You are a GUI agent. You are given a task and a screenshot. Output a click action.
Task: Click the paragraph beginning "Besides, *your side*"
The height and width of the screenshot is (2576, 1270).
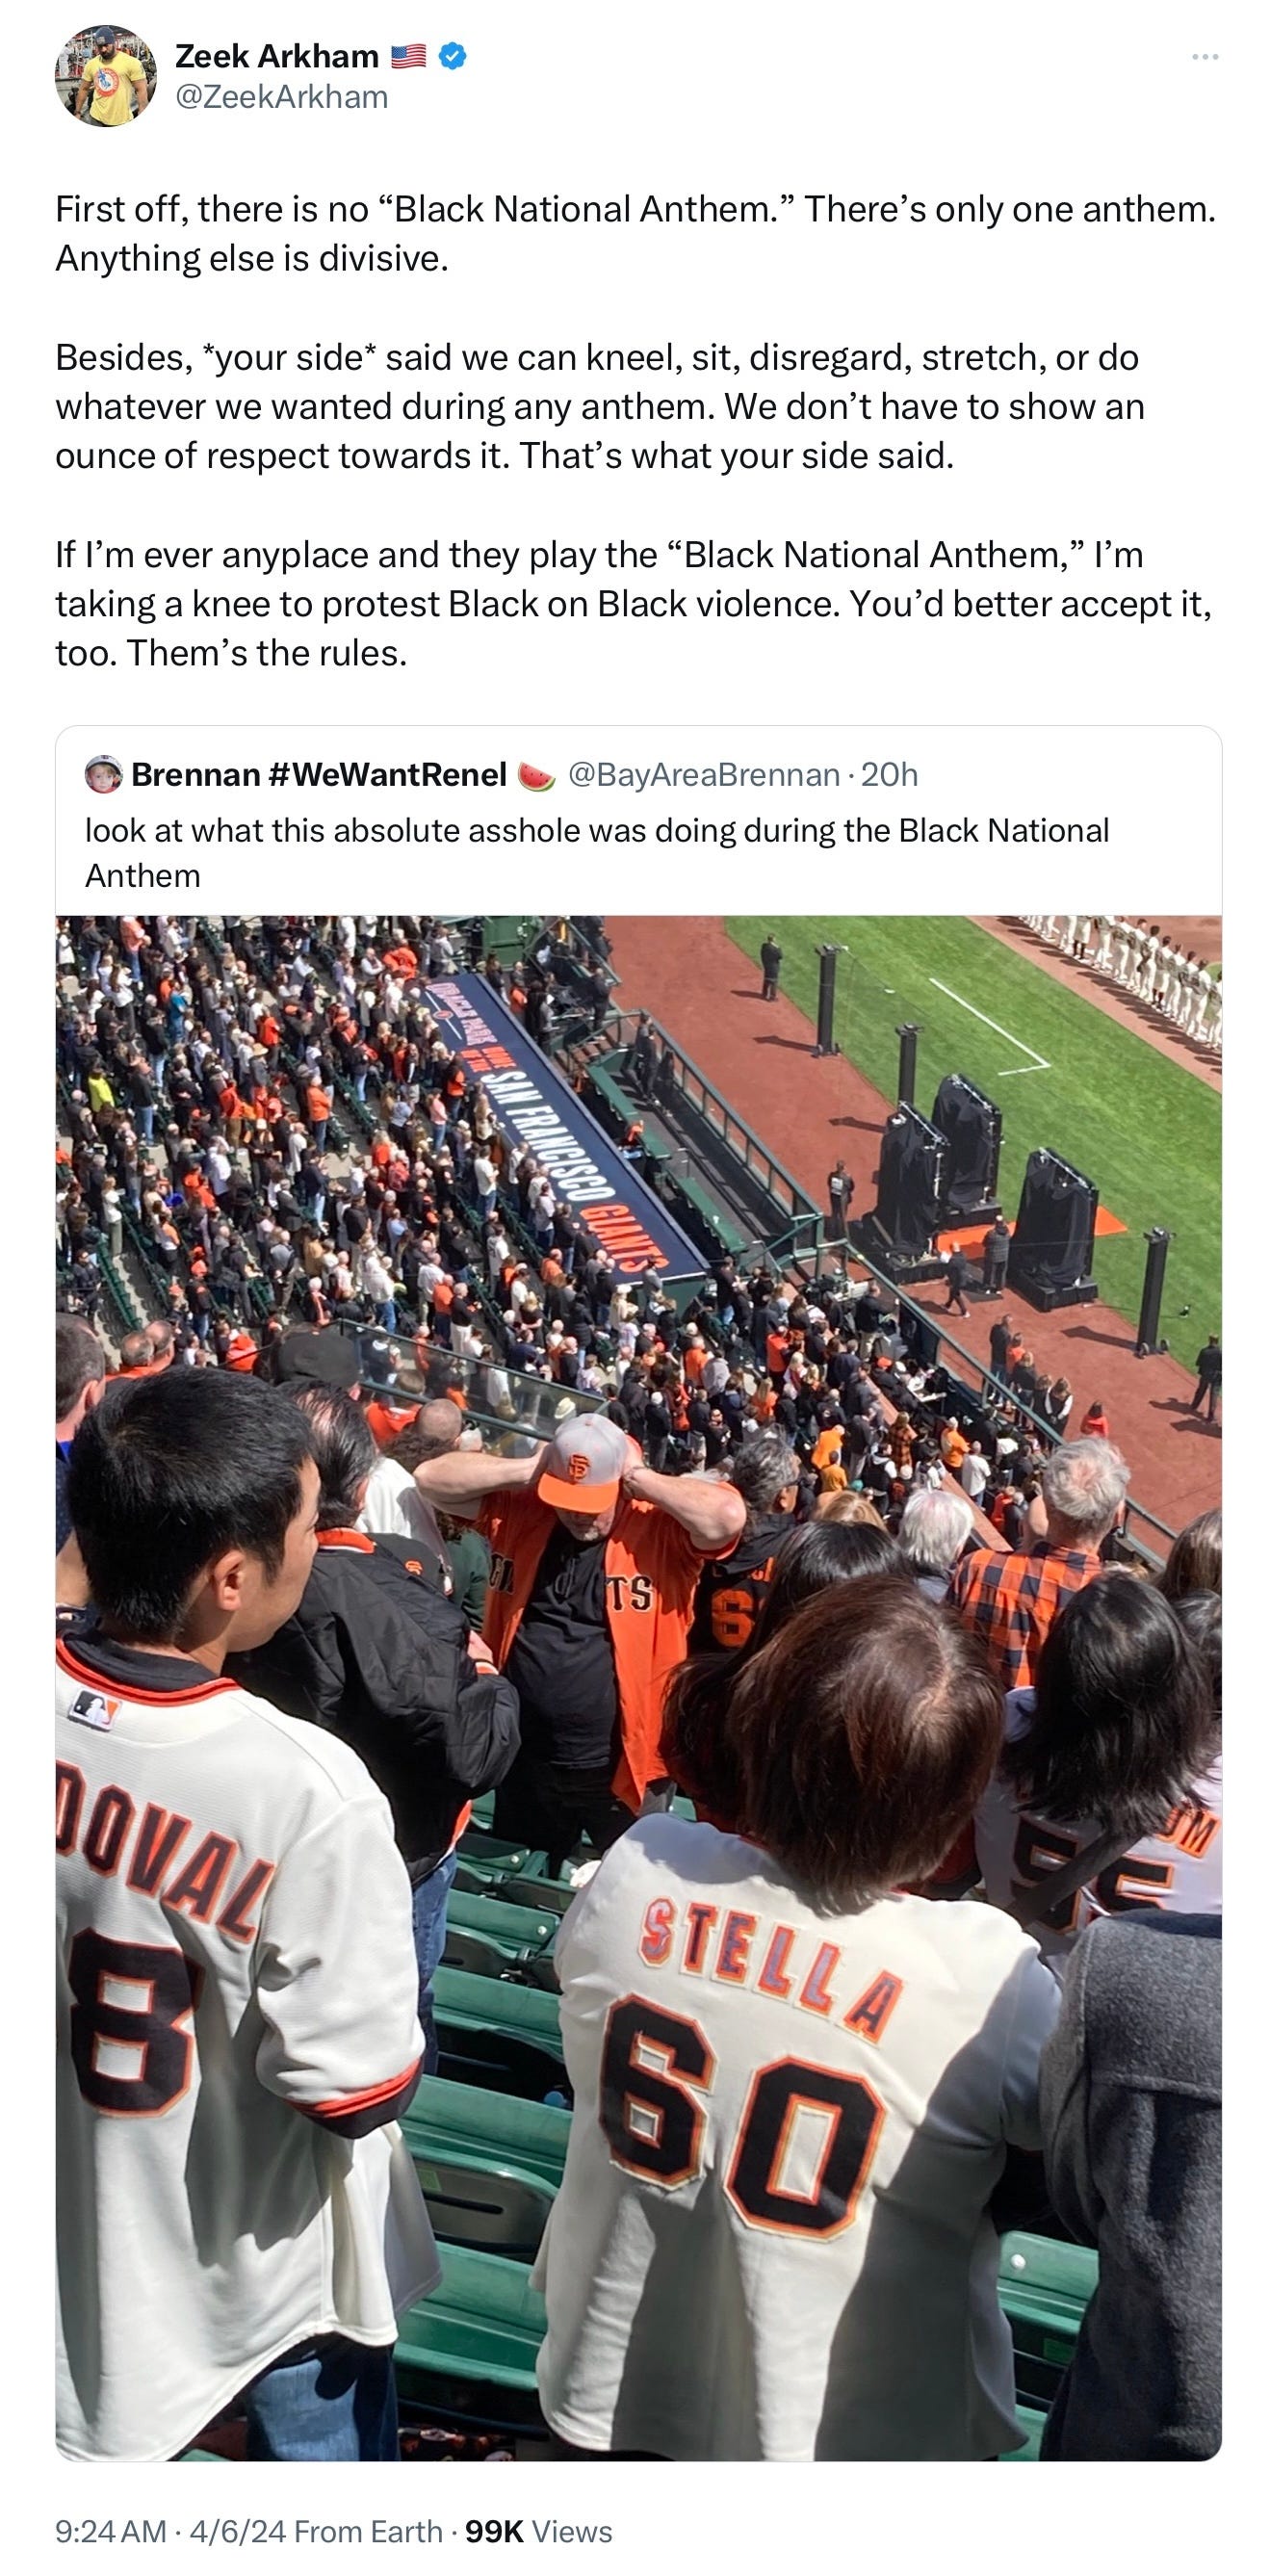tap(599, 406)
